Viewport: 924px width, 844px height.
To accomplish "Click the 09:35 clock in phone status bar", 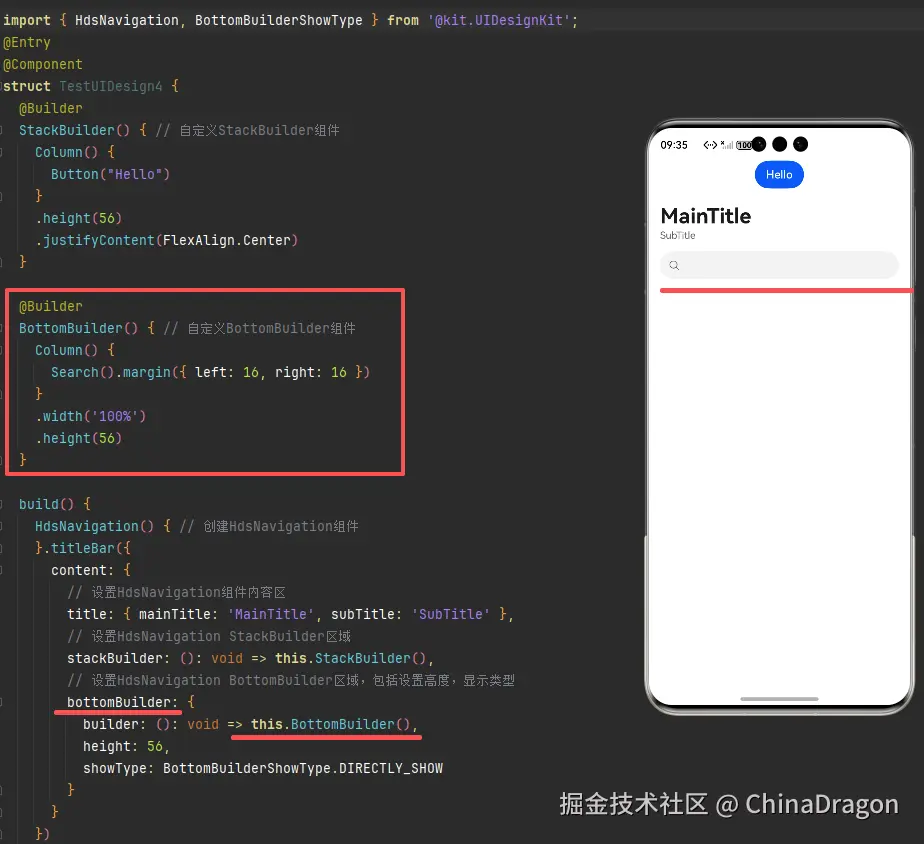I will (674, 145).
